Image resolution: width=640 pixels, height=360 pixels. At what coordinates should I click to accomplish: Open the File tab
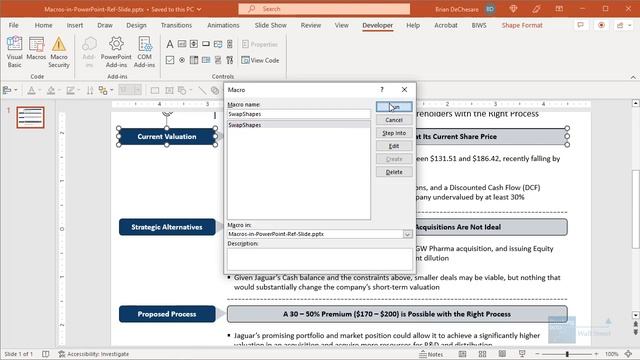click(13, 25)
